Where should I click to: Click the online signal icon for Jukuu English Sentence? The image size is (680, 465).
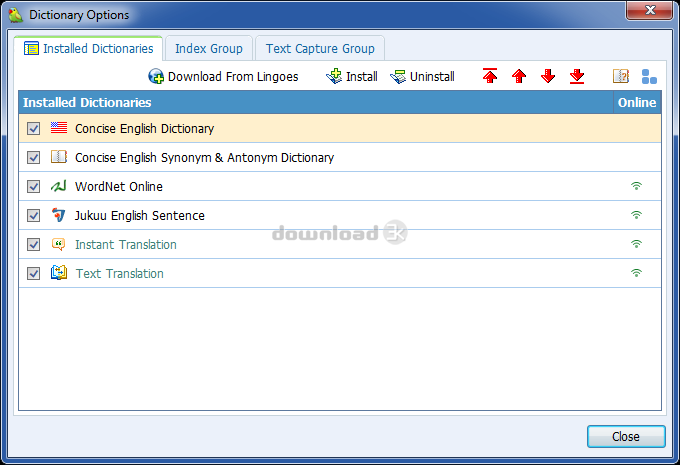click(x=636, y=215)
